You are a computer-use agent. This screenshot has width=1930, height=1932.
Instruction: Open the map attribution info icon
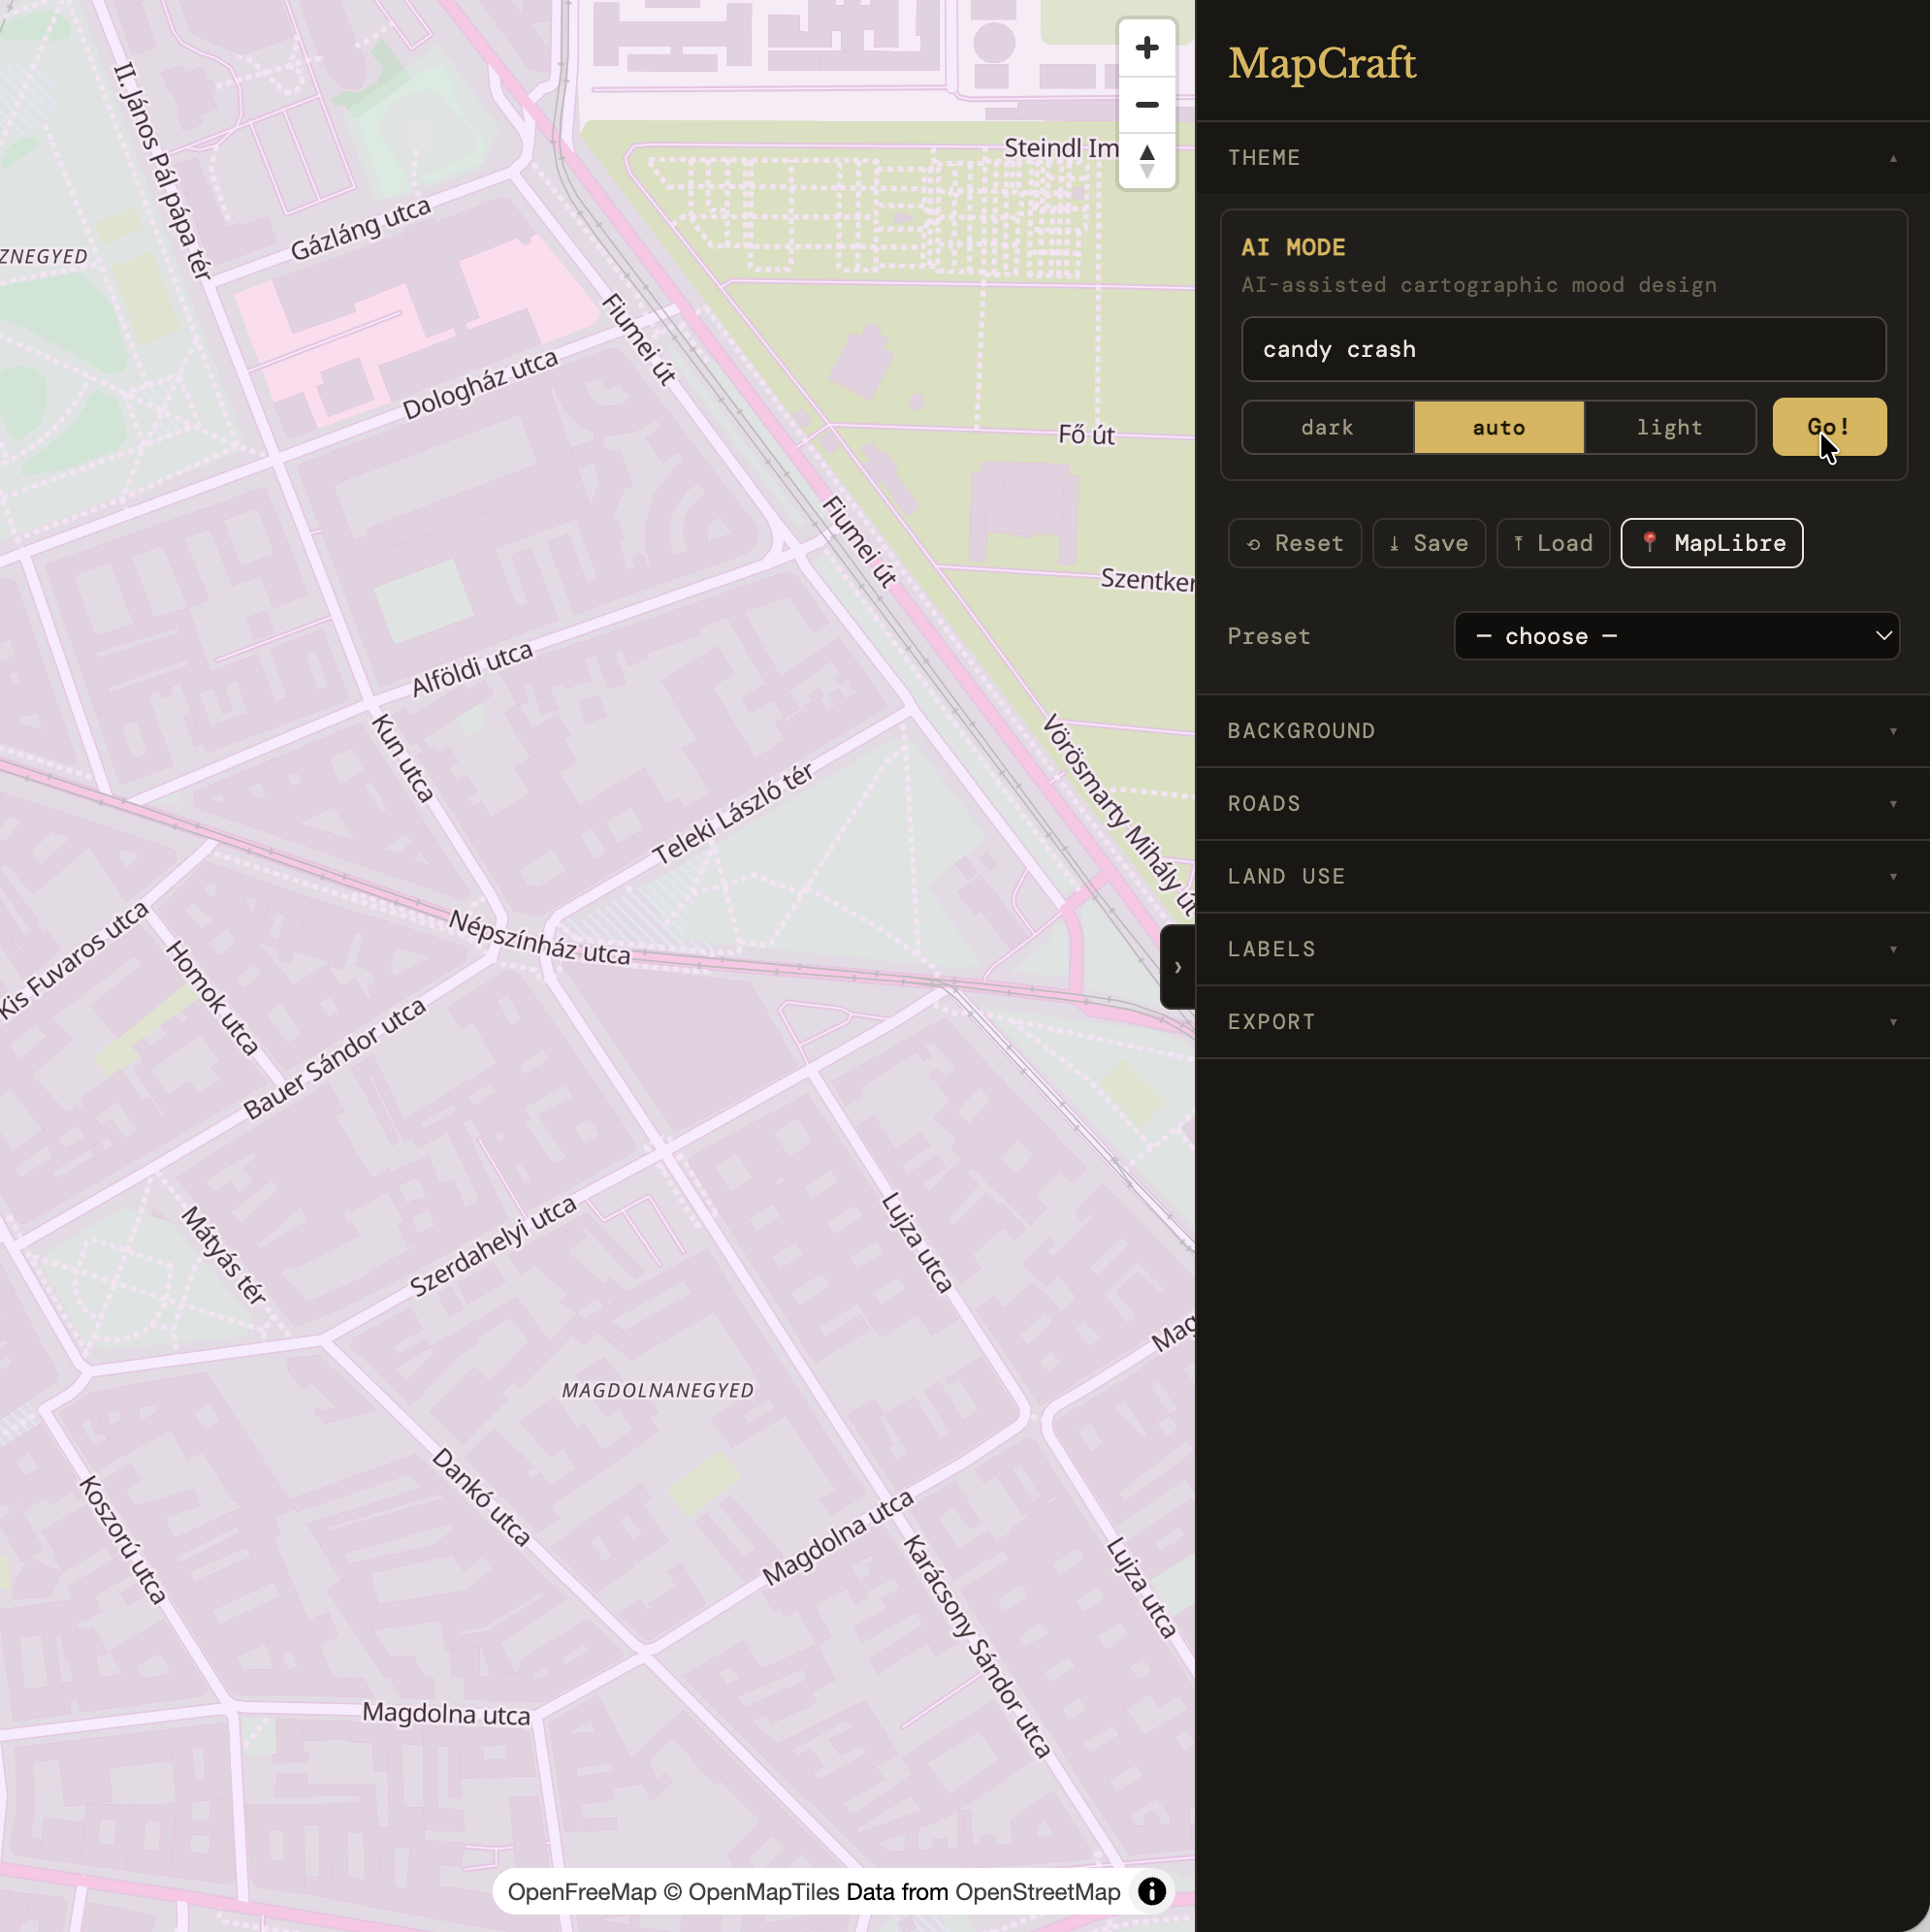coord(1152,1891)
